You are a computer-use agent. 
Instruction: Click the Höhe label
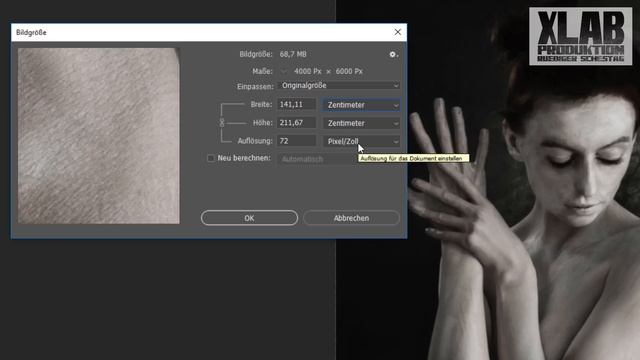tap(262, 122)
